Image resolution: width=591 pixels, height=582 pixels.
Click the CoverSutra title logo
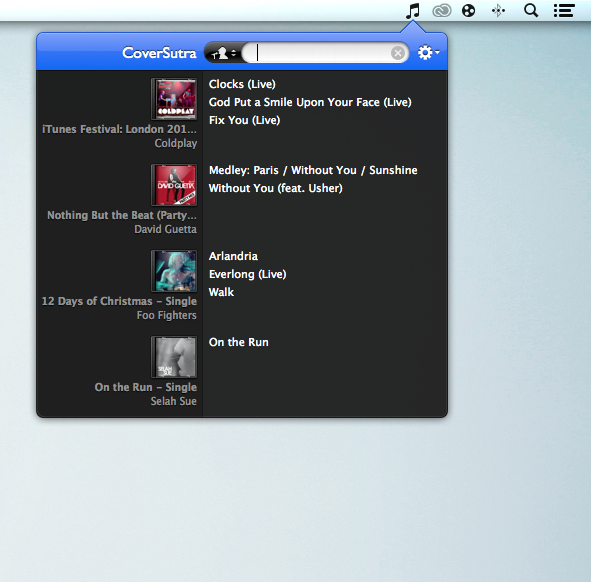click(159, 53)
